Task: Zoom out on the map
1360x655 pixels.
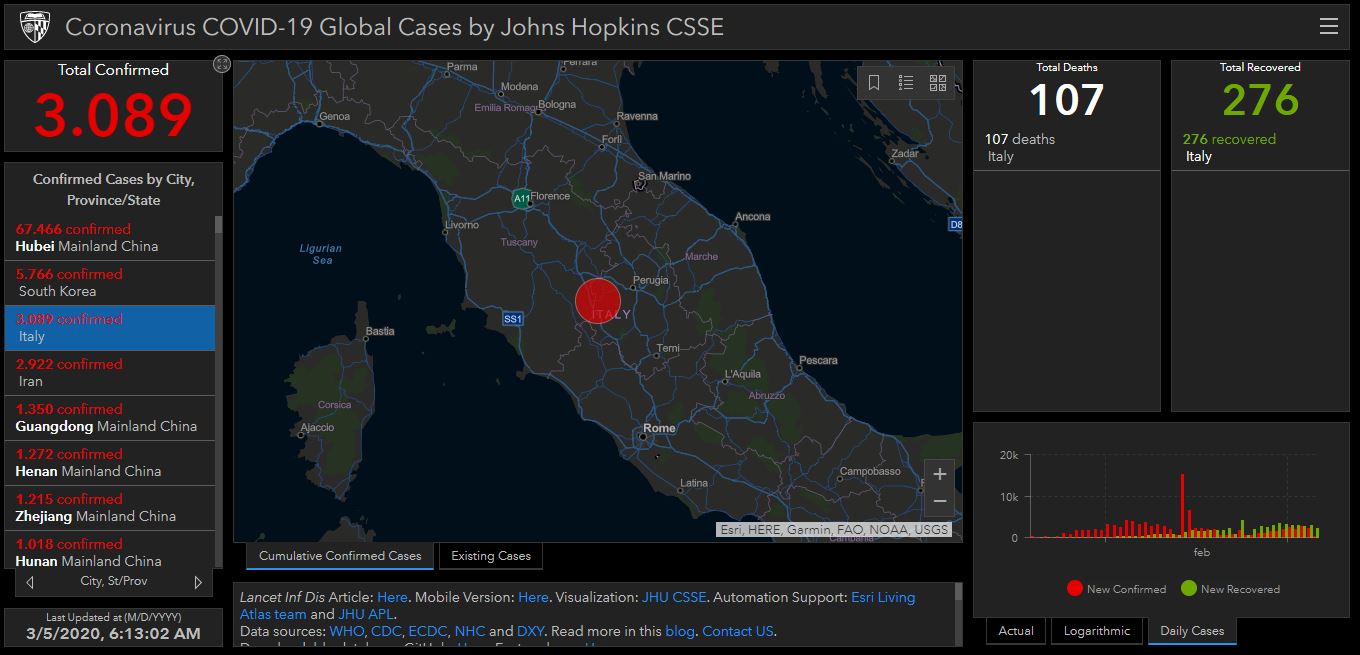Action: [939, 501]
